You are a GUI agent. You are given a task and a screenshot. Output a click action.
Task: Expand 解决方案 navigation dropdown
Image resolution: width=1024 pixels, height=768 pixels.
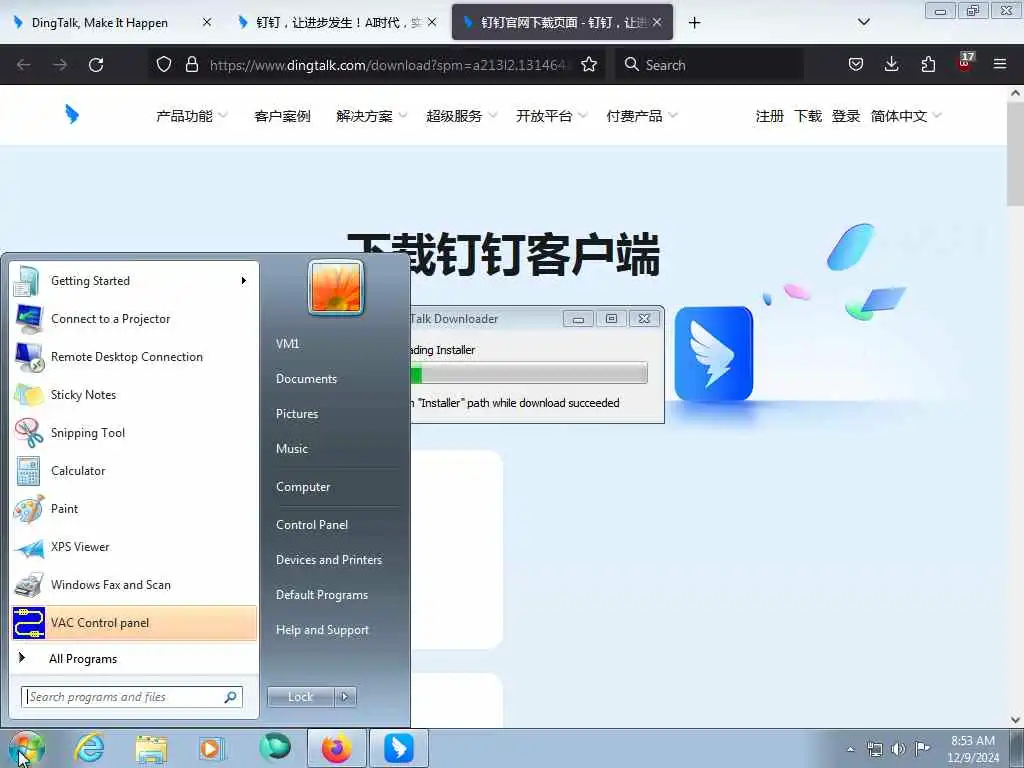[372, 116]
